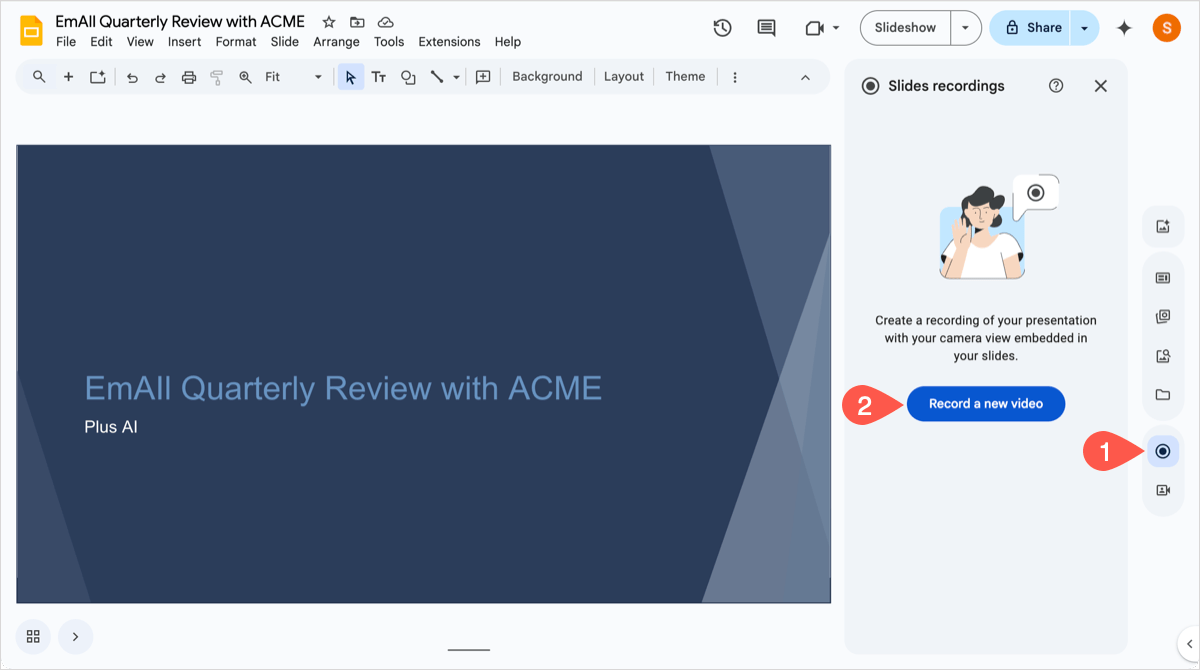Click the zoom magnifier tool

tap(245, 77)
